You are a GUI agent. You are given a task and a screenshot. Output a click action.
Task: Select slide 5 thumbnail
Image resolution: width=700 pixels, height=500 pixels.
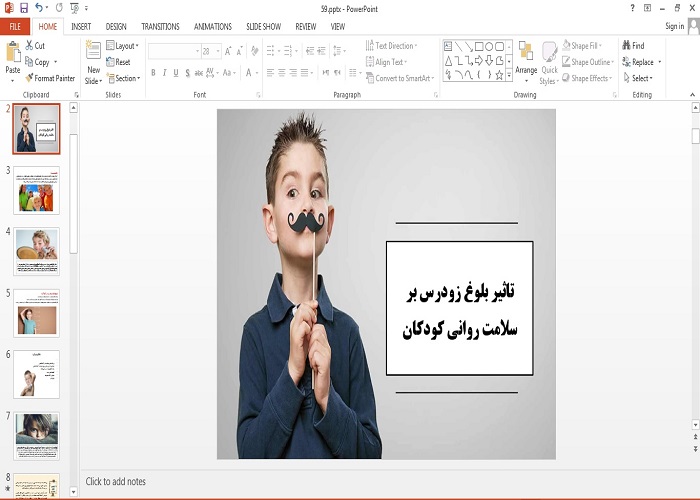(36, 313)
